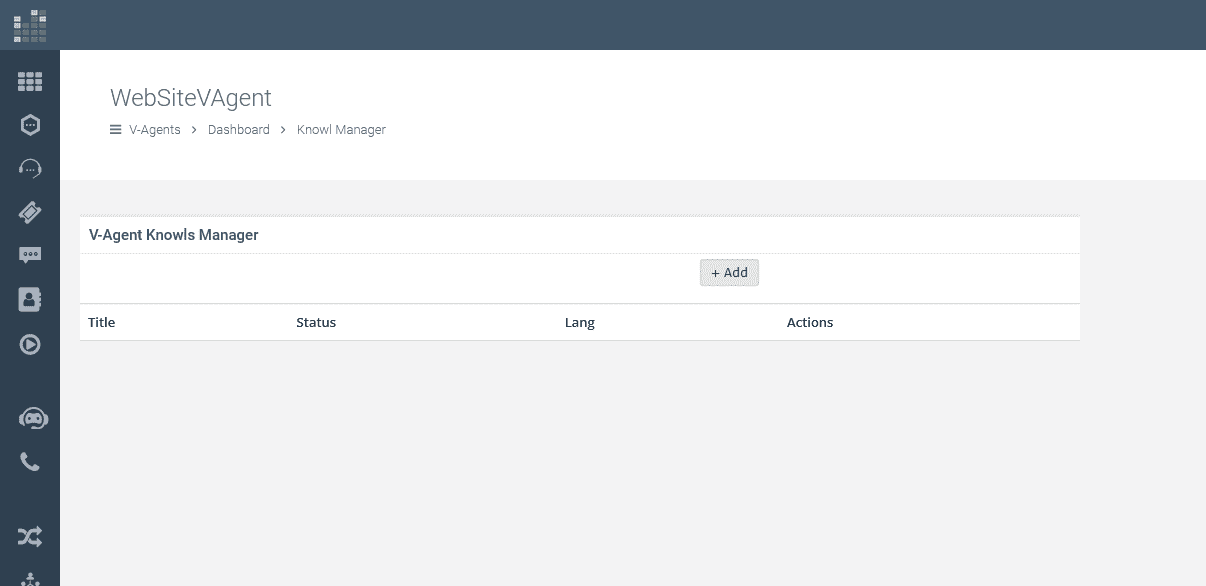1206x586 pixels.
Task: Click the Actions column header
Action: coord(810,323)
